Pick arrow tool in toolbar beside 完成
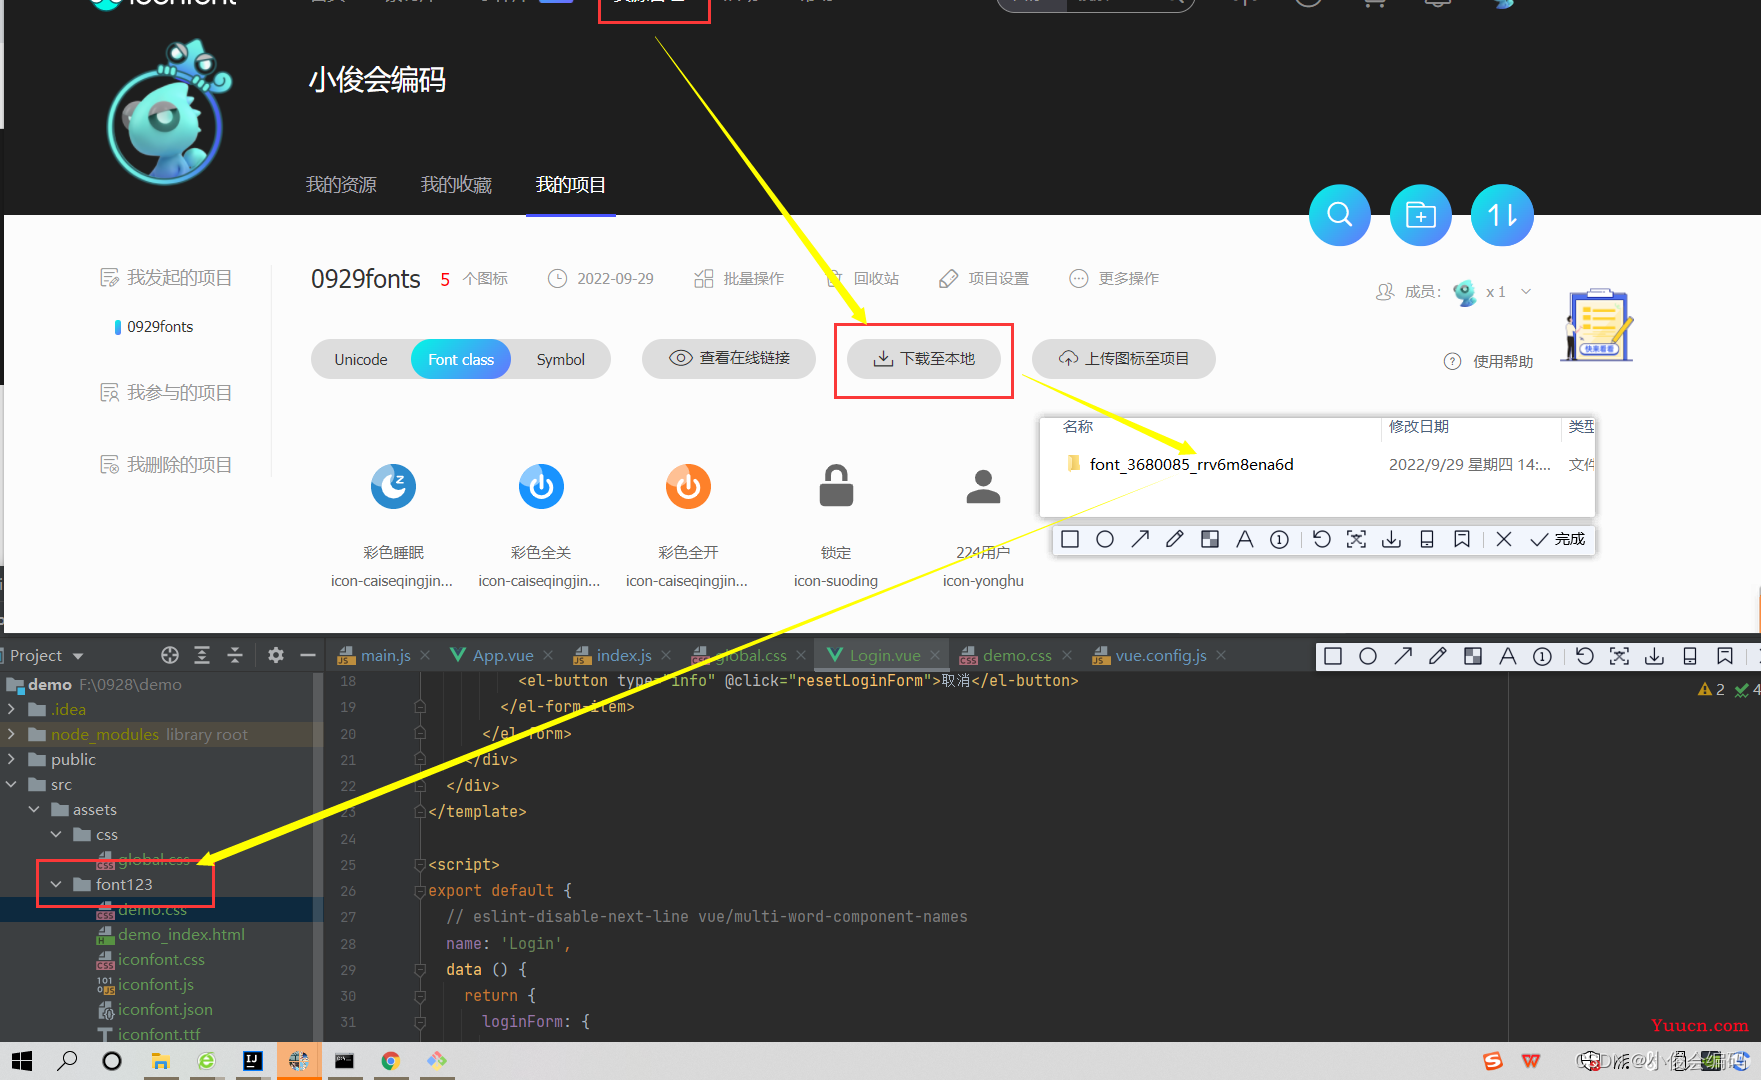The height and width of the screenshot is (1080, 1761). click(x=1140, y=539)
